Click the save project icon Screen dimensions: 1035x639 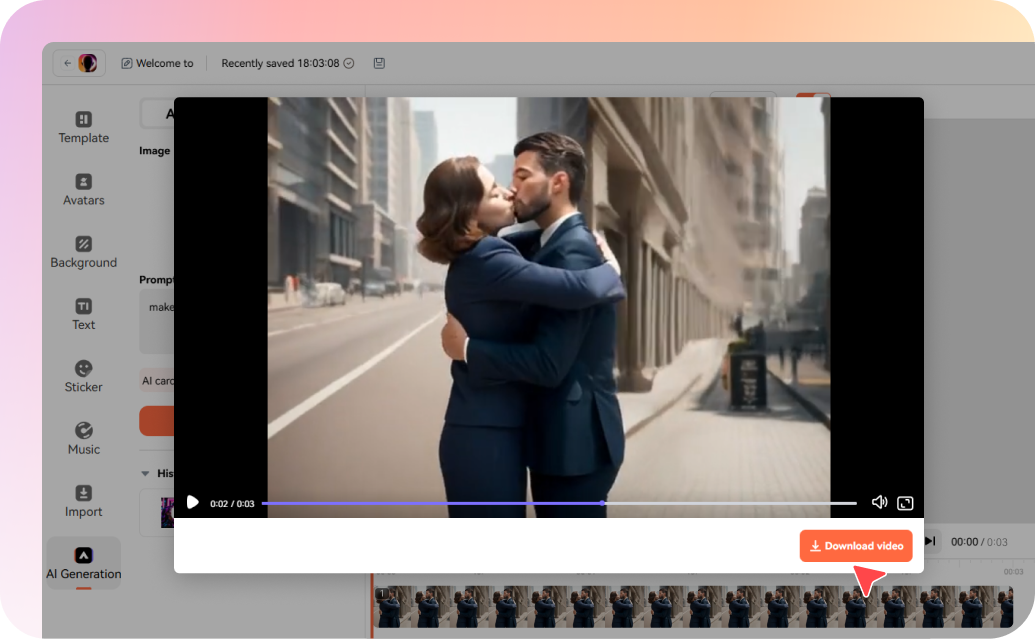[x=379, y=63]
